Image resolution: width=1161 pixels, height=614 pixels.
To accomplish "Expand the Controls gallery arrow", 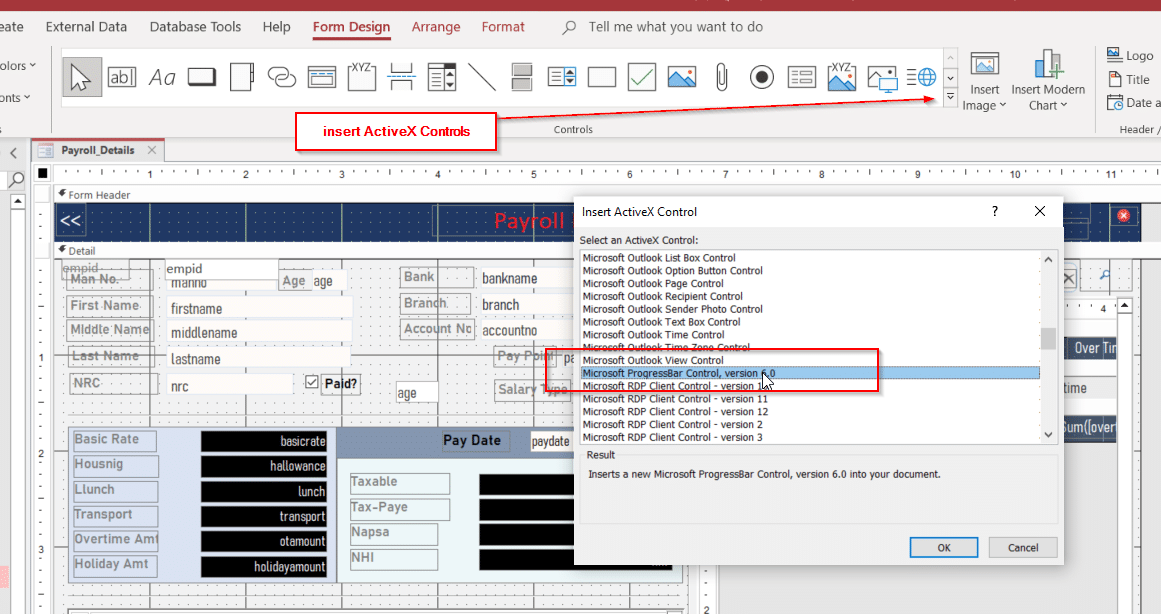I will (x=949, y=96).
